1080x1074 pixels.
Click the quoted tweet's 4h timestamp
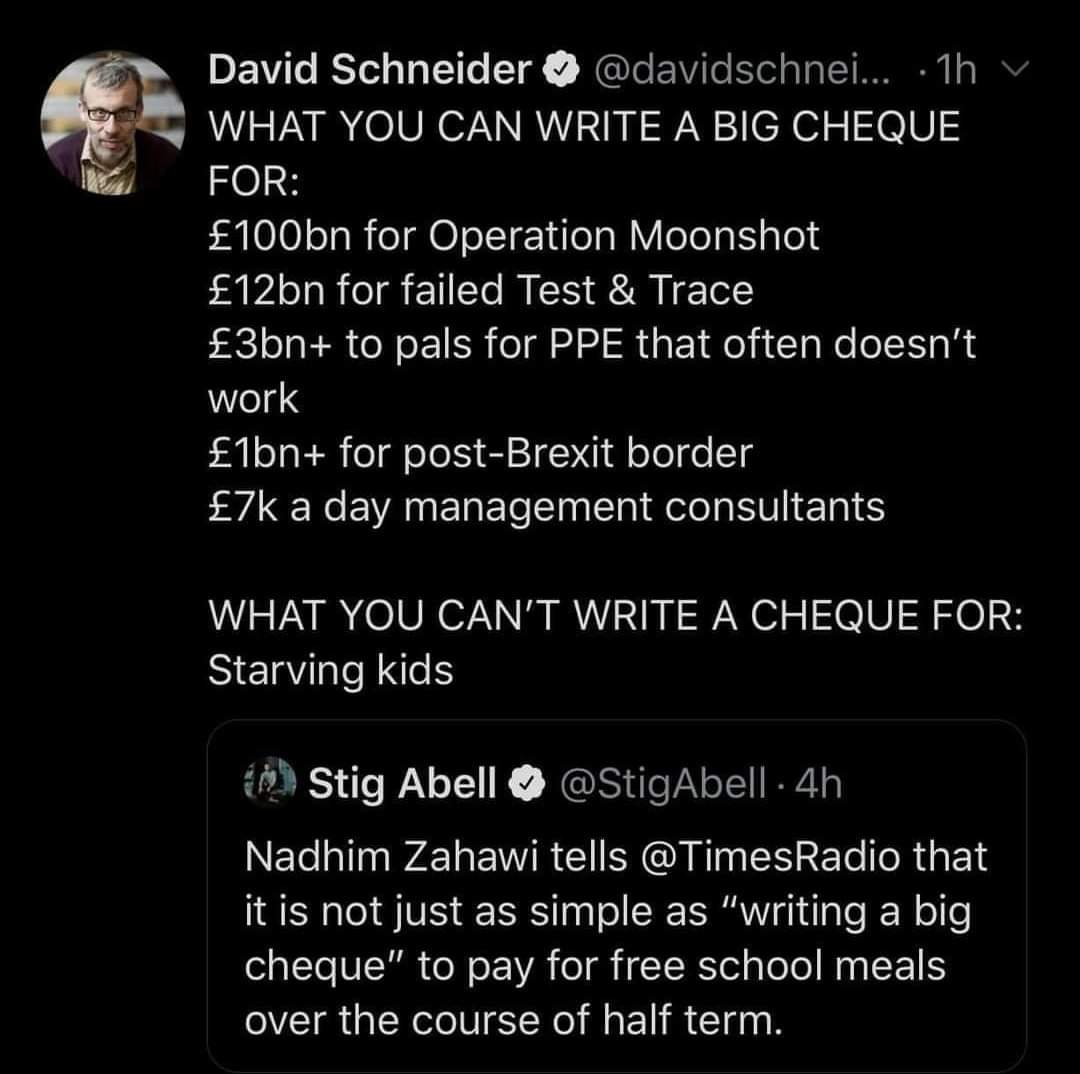(x=819, y=785)
